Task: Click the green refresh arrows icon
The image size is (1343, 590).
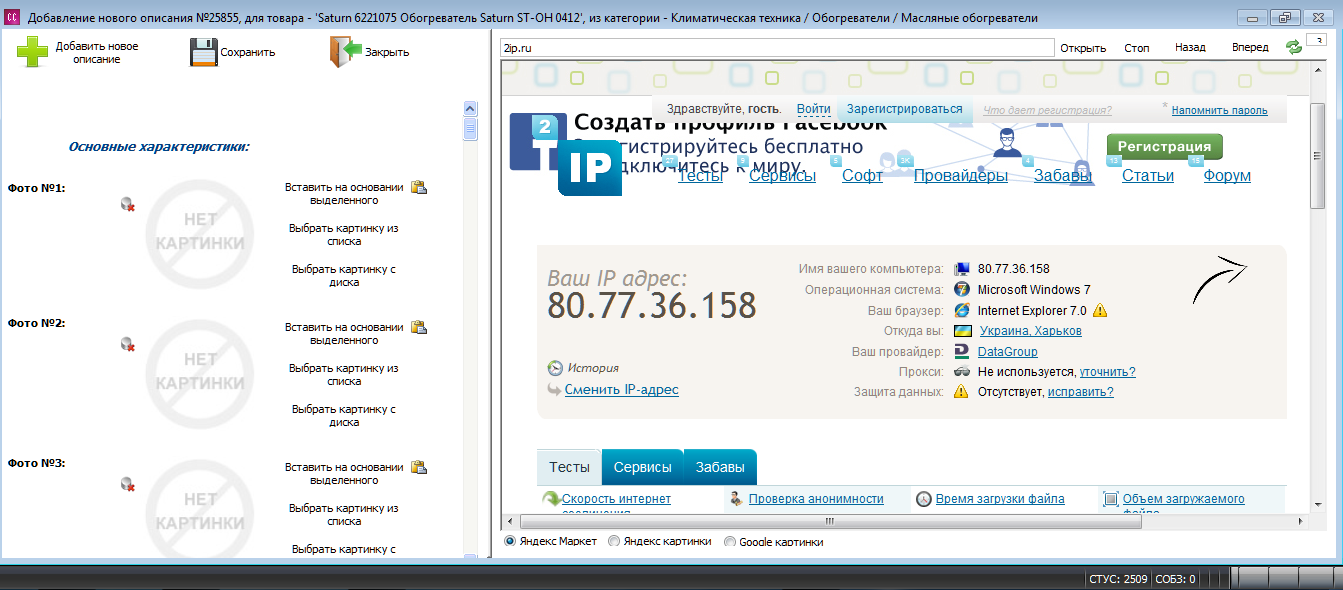Action: tap(1294, 47)
